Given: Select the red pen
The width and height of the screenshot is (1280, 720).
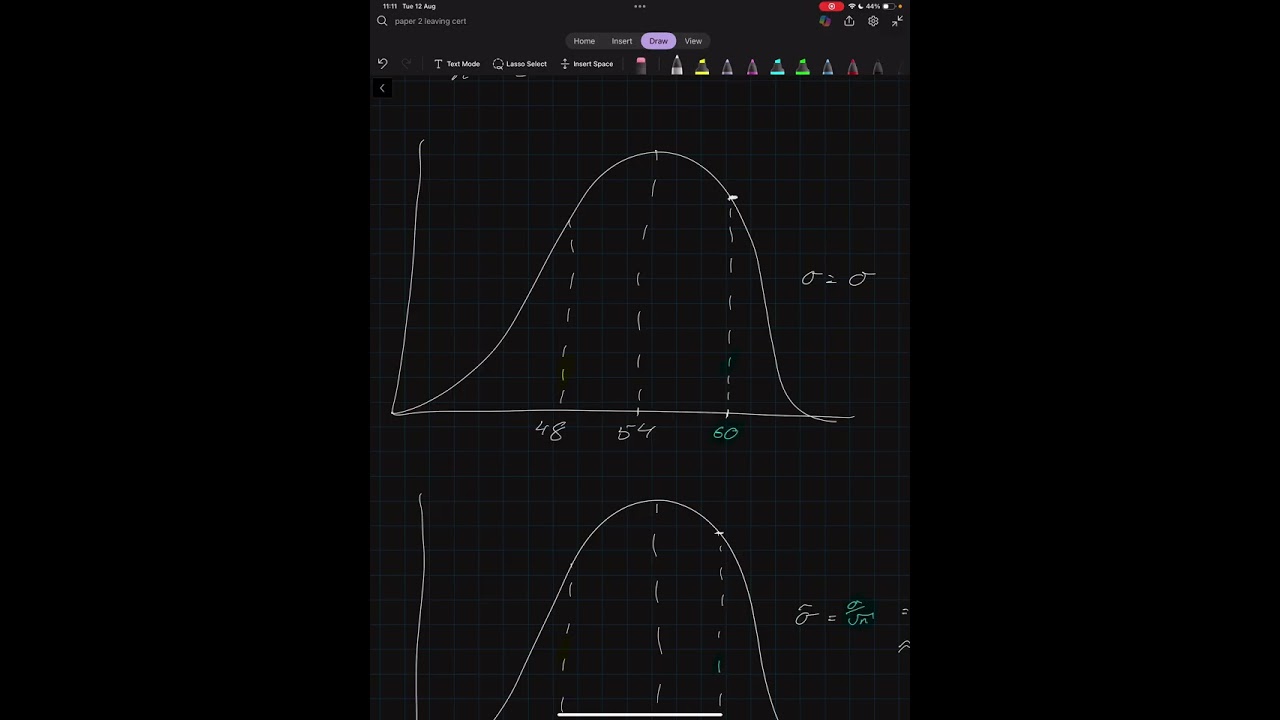Looking at the screenshot, I should click(x=852, y=66).
